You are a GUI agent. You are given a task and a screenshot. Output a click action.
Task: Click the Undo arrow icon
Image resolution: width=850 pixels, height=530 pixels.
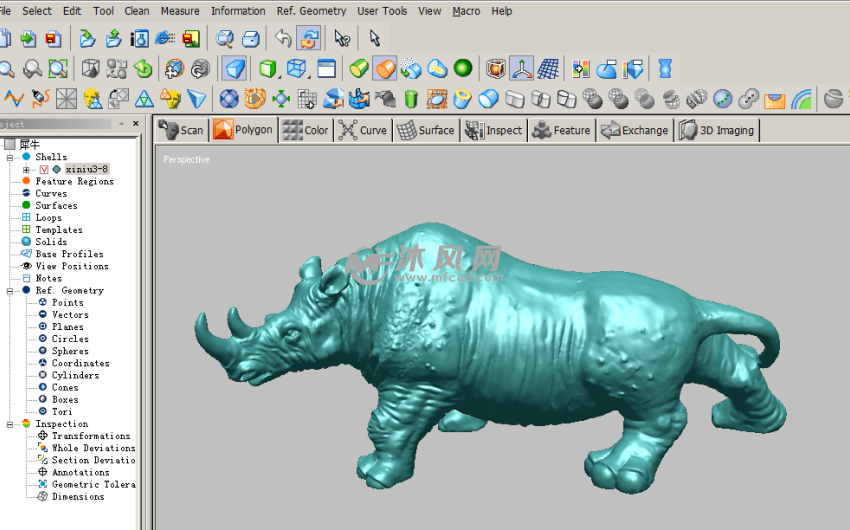coord(283,39)
